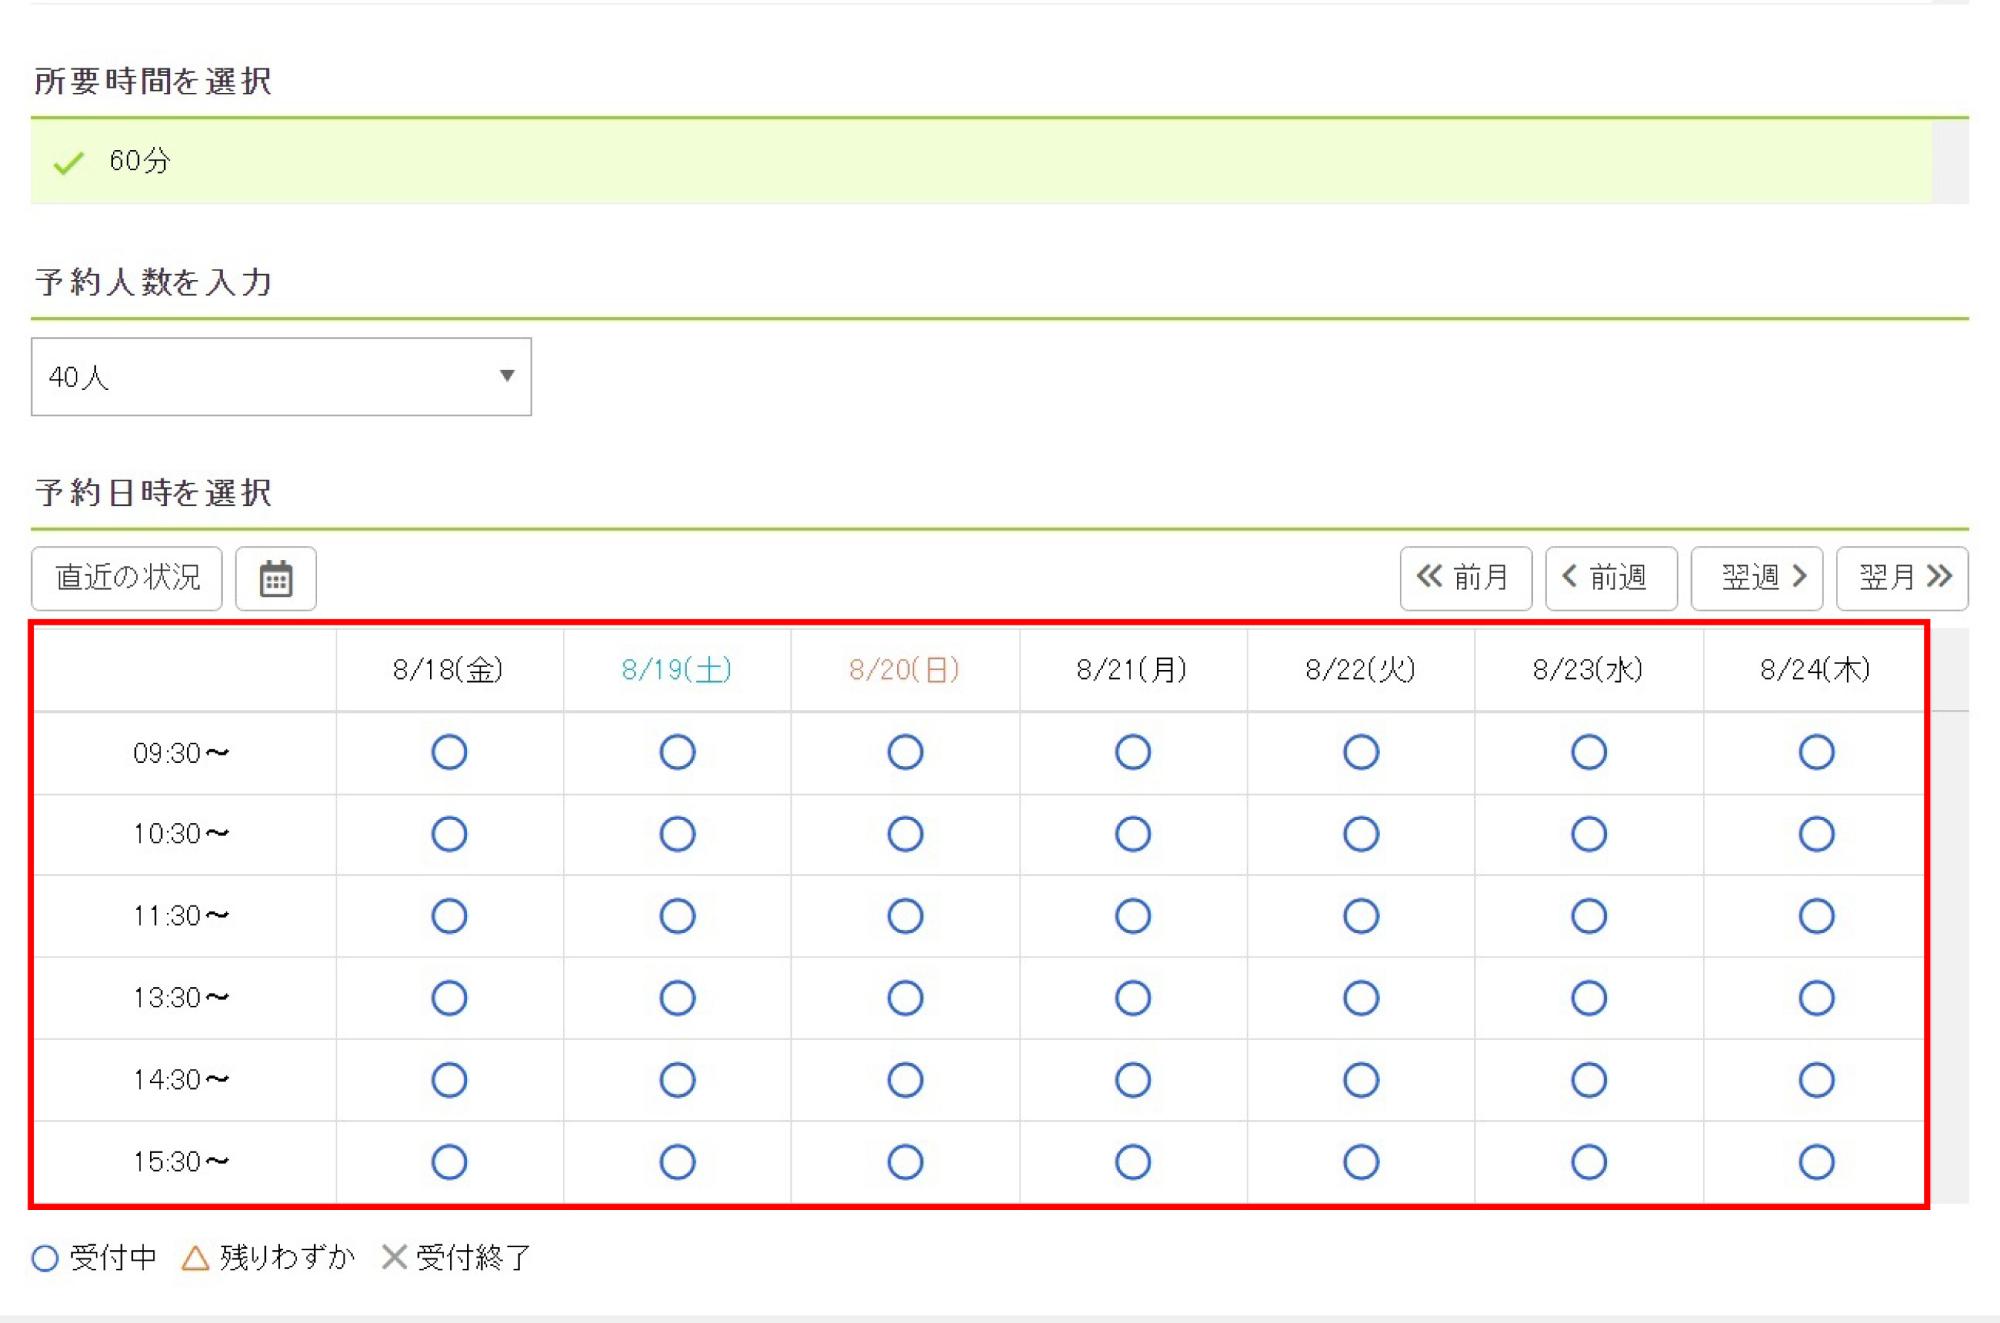
Task: Pick 11:30 slot on 8/23(水)
Action: tap(1589, 916)
